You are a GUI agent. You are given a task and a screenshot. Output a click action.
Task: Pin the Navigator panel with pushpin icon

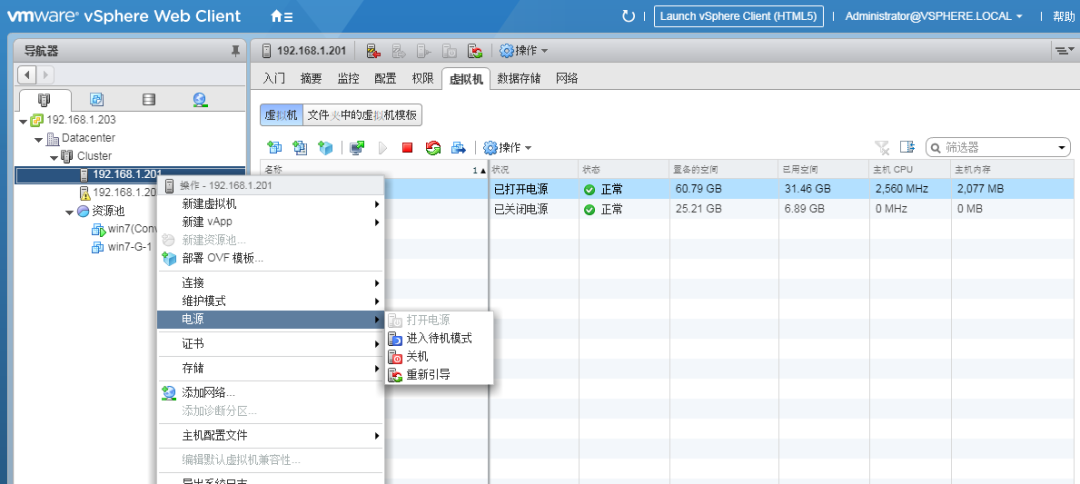point(235,50)
